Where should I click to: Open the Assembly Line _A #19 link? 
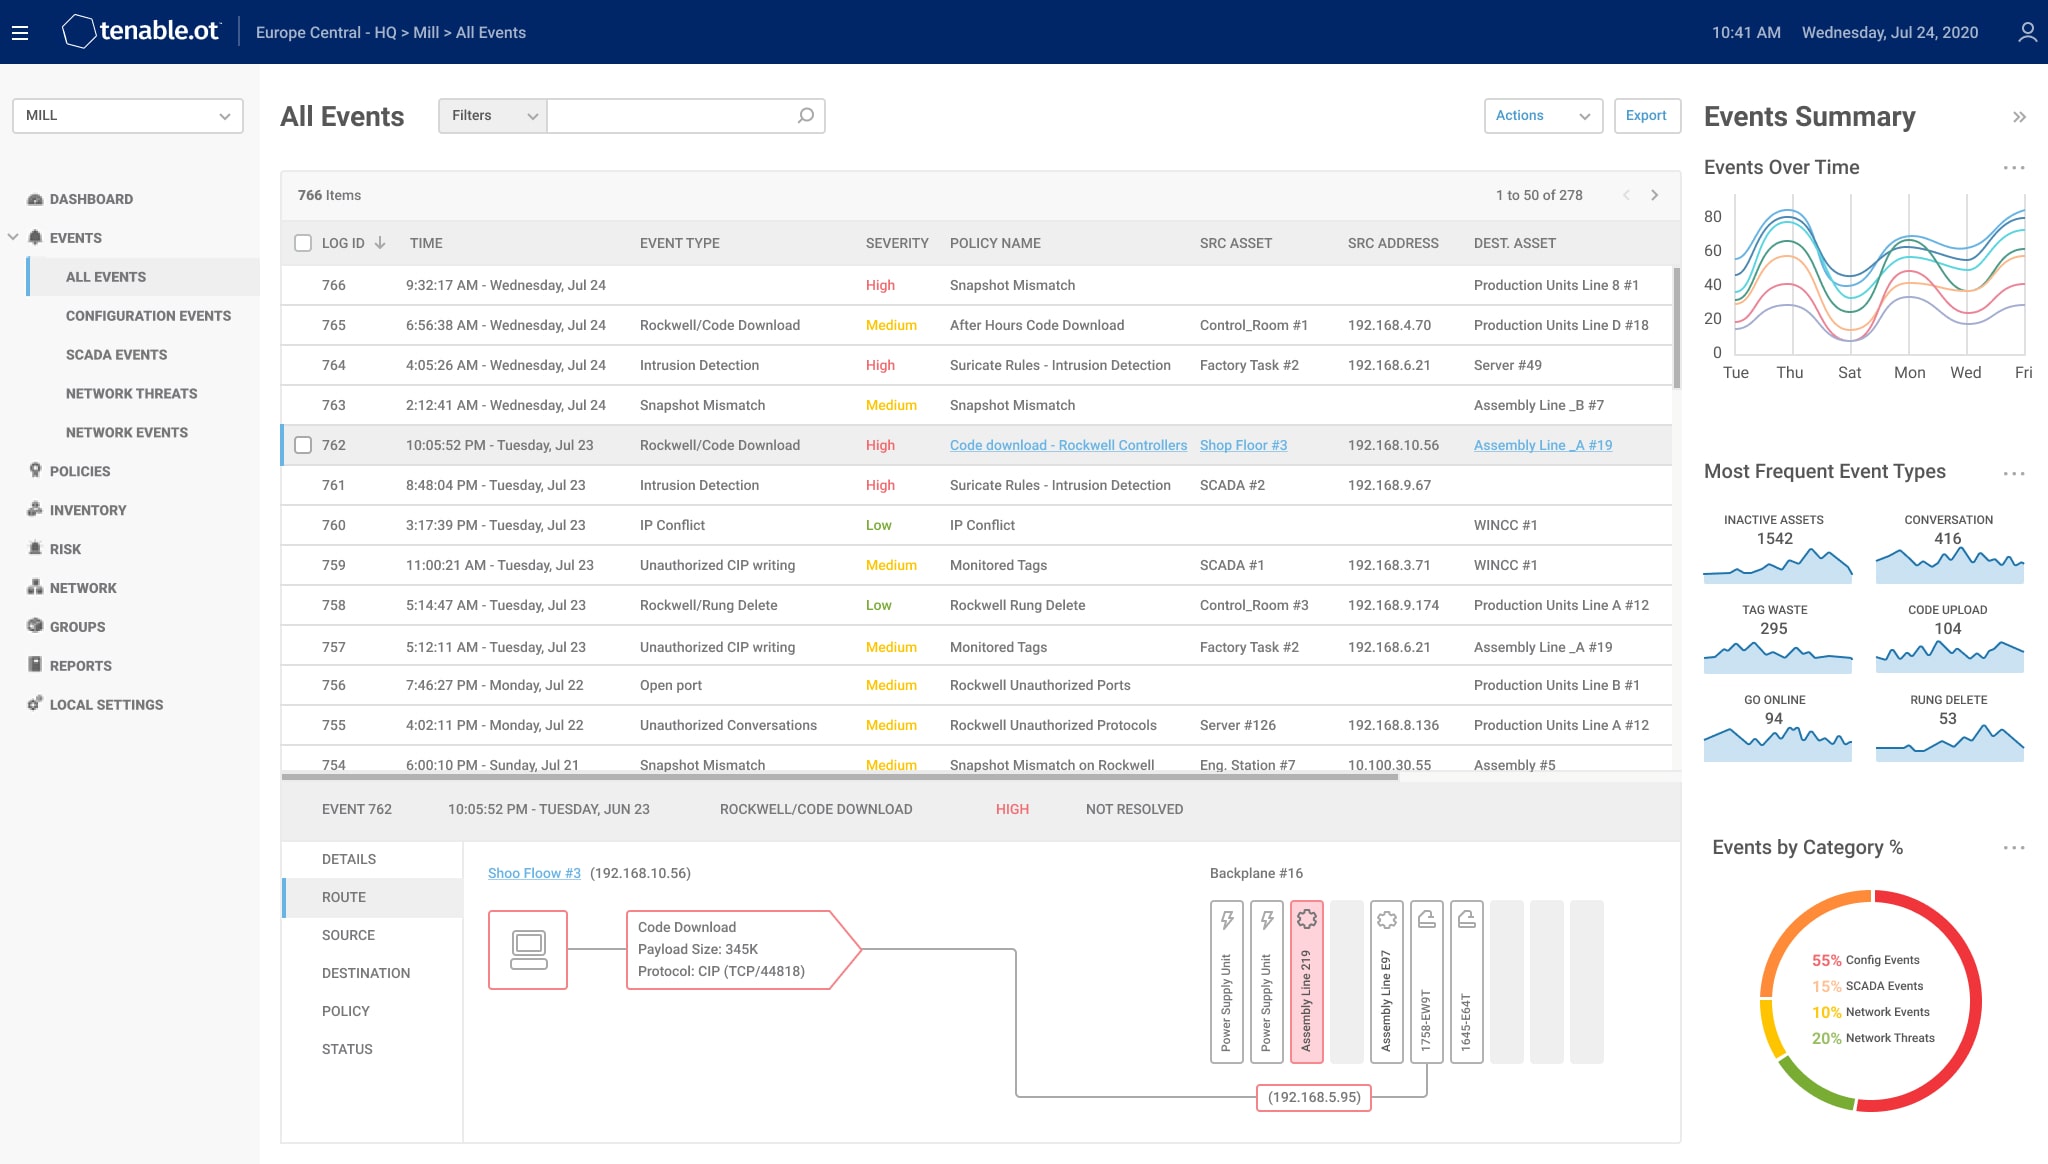coord(1543,445)
